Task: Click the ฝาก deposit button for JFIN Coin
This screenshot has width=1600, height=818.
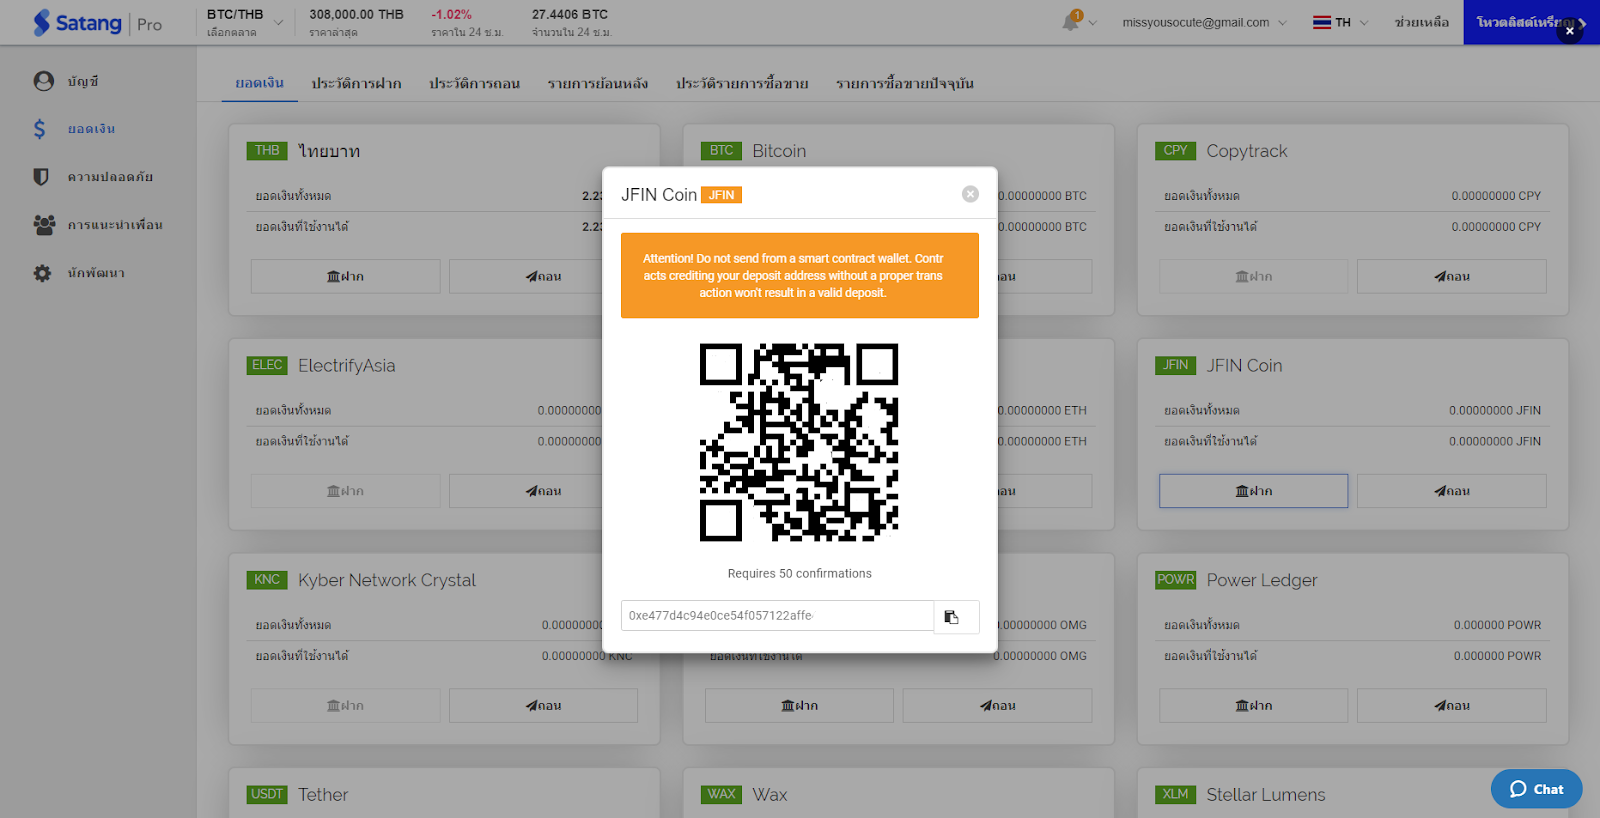Action: 1253,491
